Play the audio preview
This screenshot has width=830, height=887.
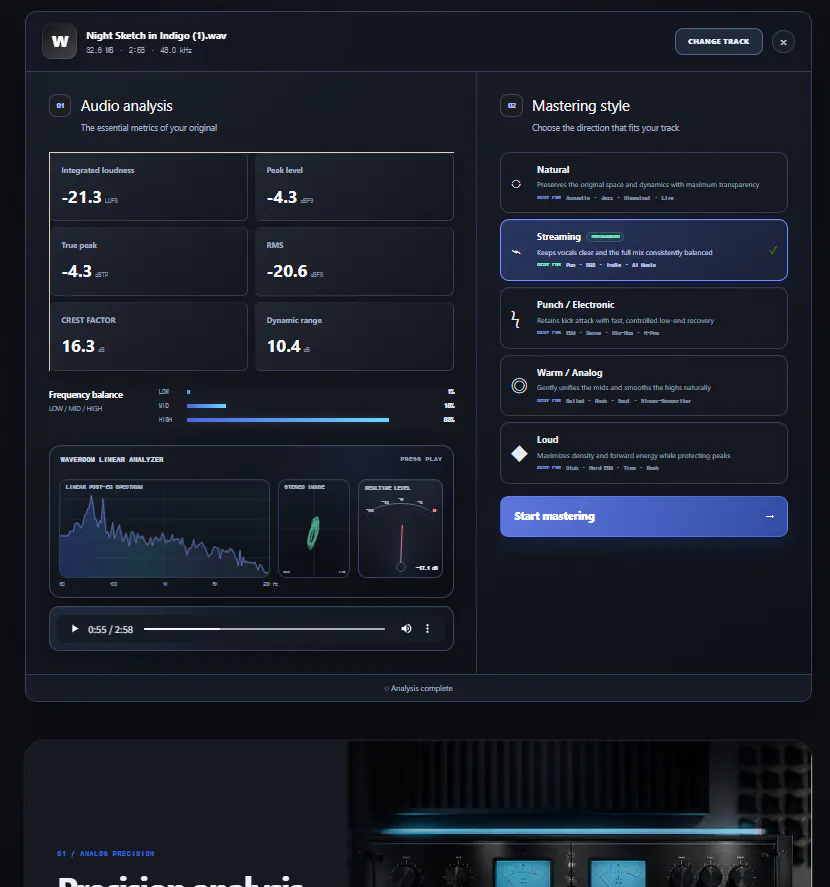click(75, 628)
